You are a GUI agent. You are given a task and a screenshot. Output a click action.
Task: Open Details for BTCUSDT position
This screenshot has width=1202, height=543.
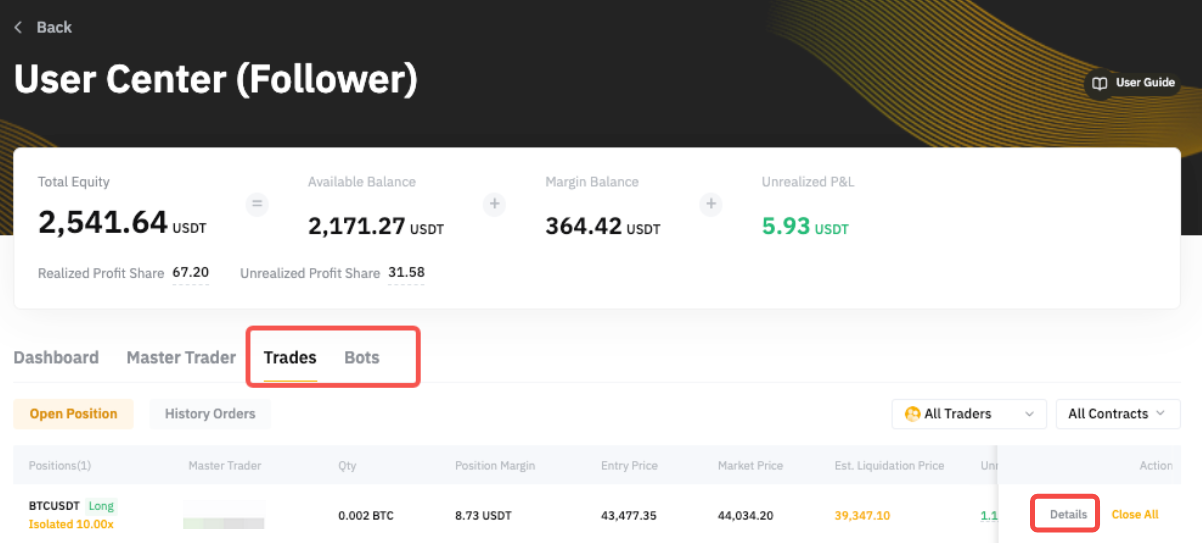(x=1068, y=515)
